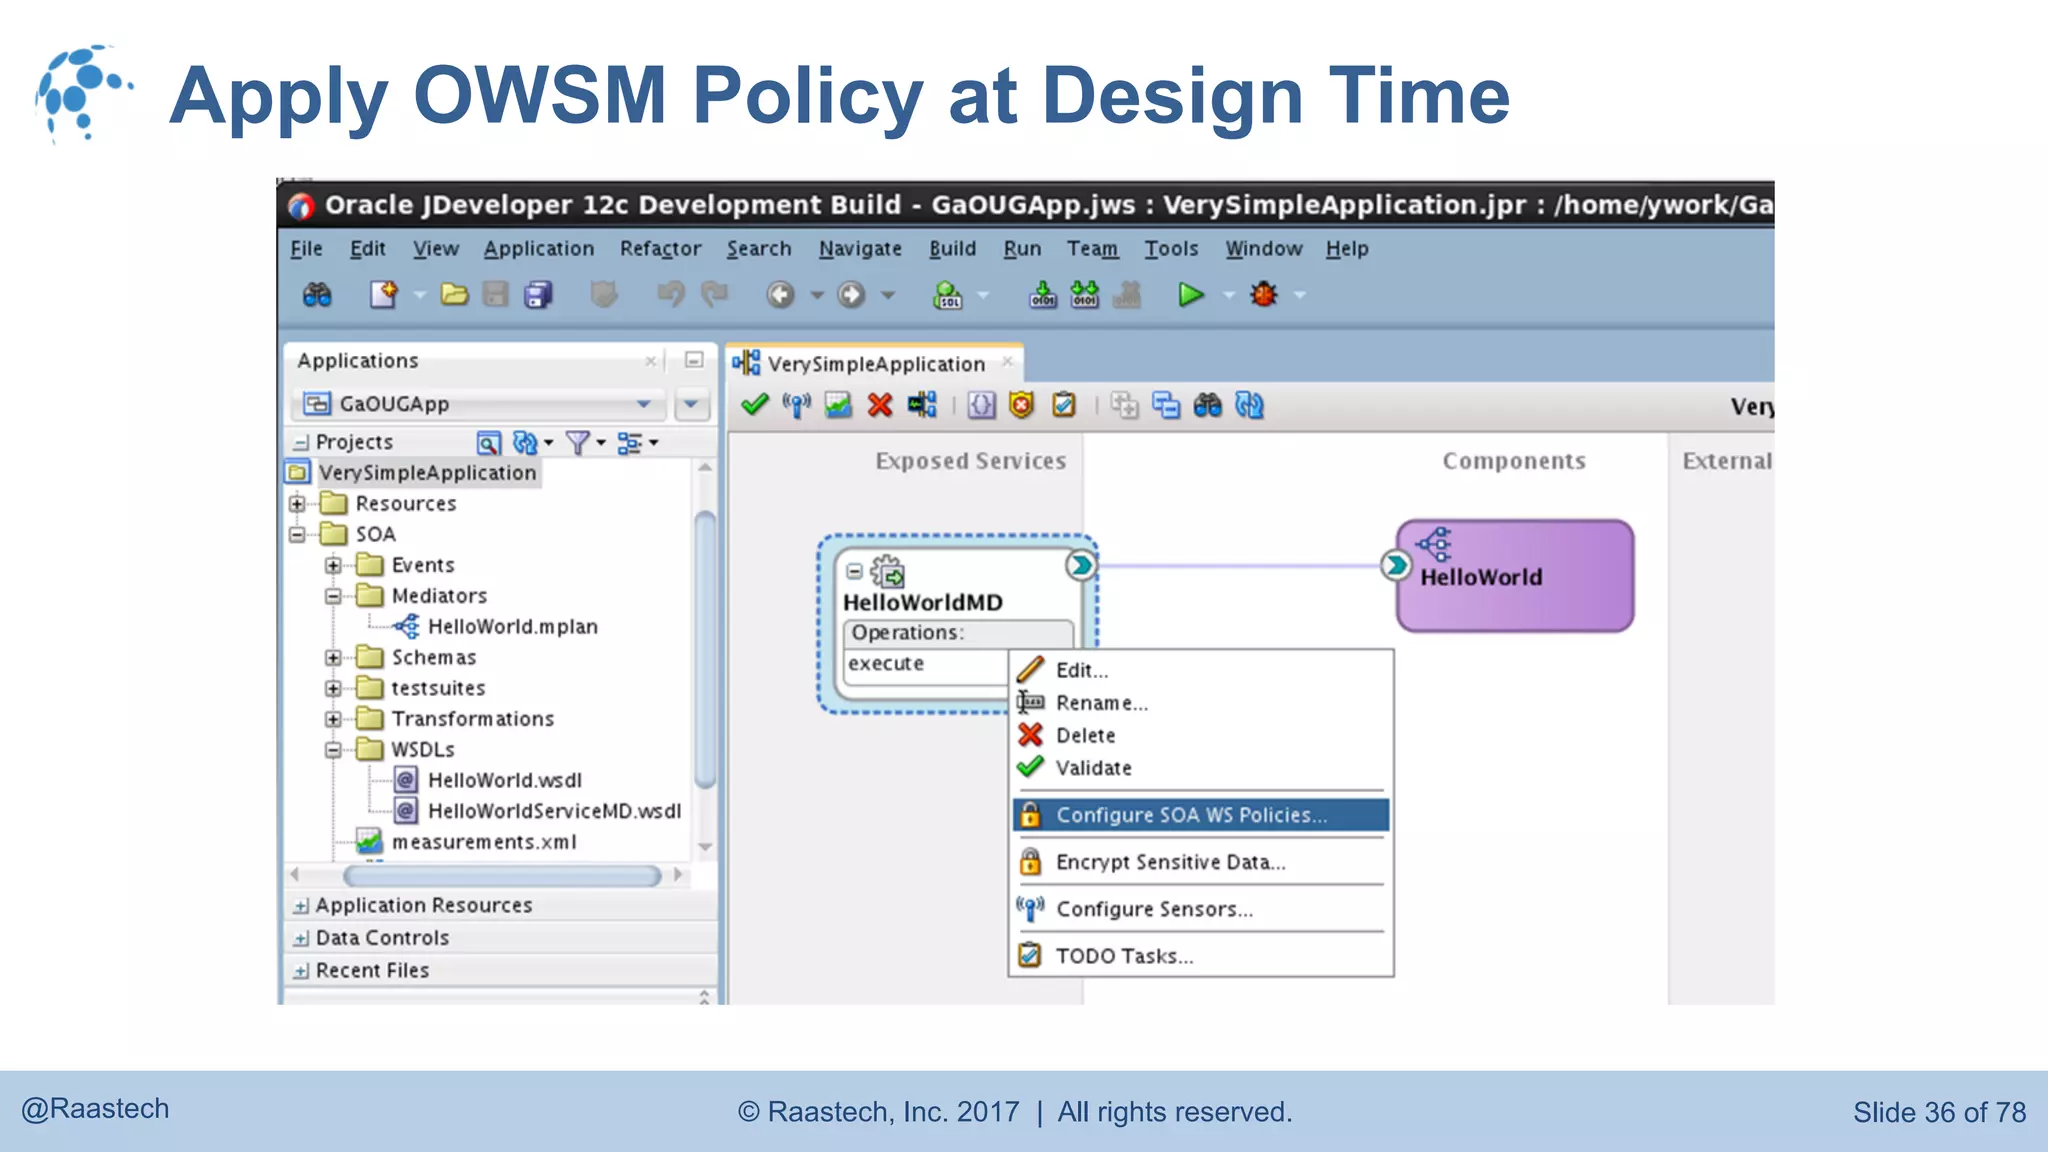Select HelloWorld.mplan in the tree
The width and height of the screenshot is (2048, 1152).
512,627
